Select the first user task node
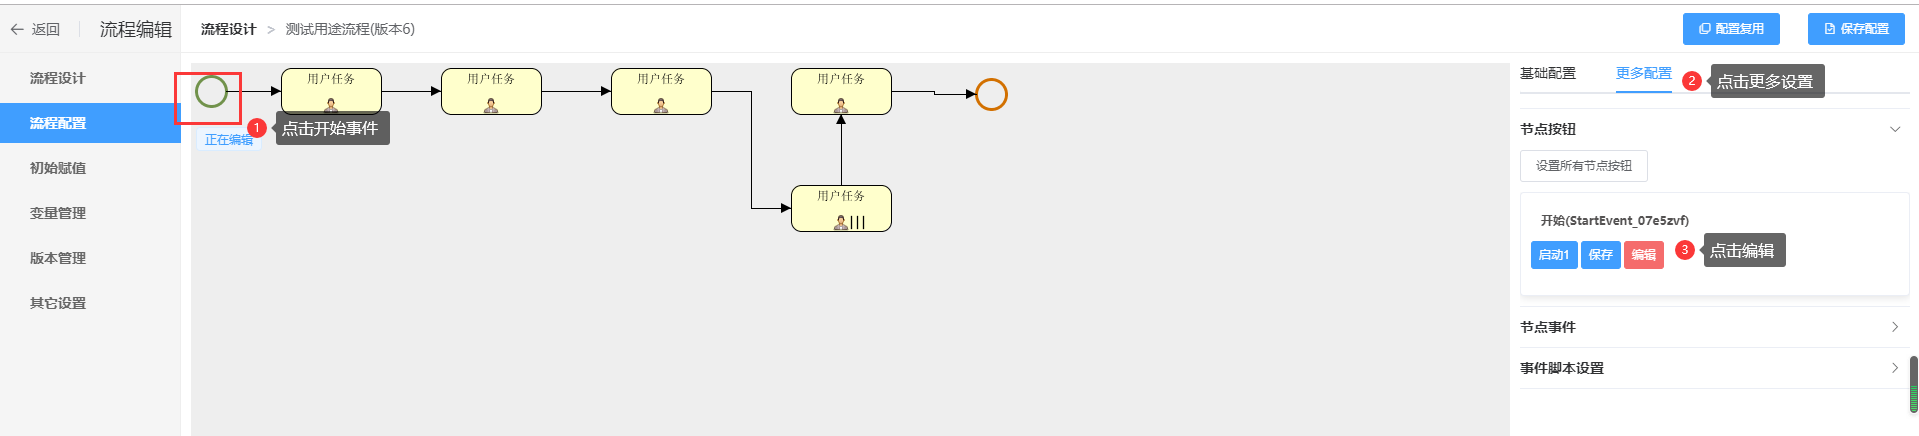This screenshot has width=1919, height=436. point(331,91)
